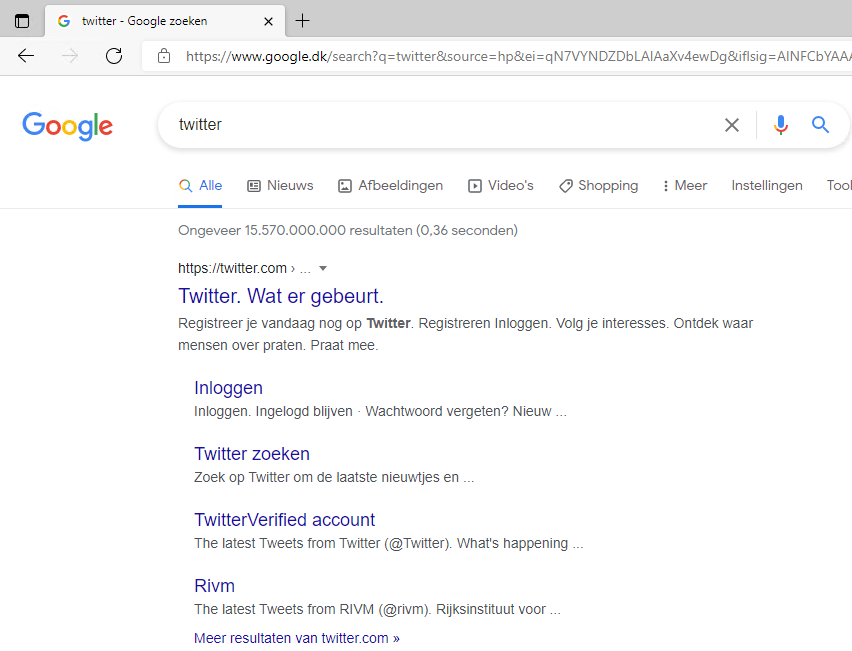The image size is (852, 651).
Task: Click snippet 'Registreer je vandaag nog op Twitter'
Action: (x=294, y=324)
